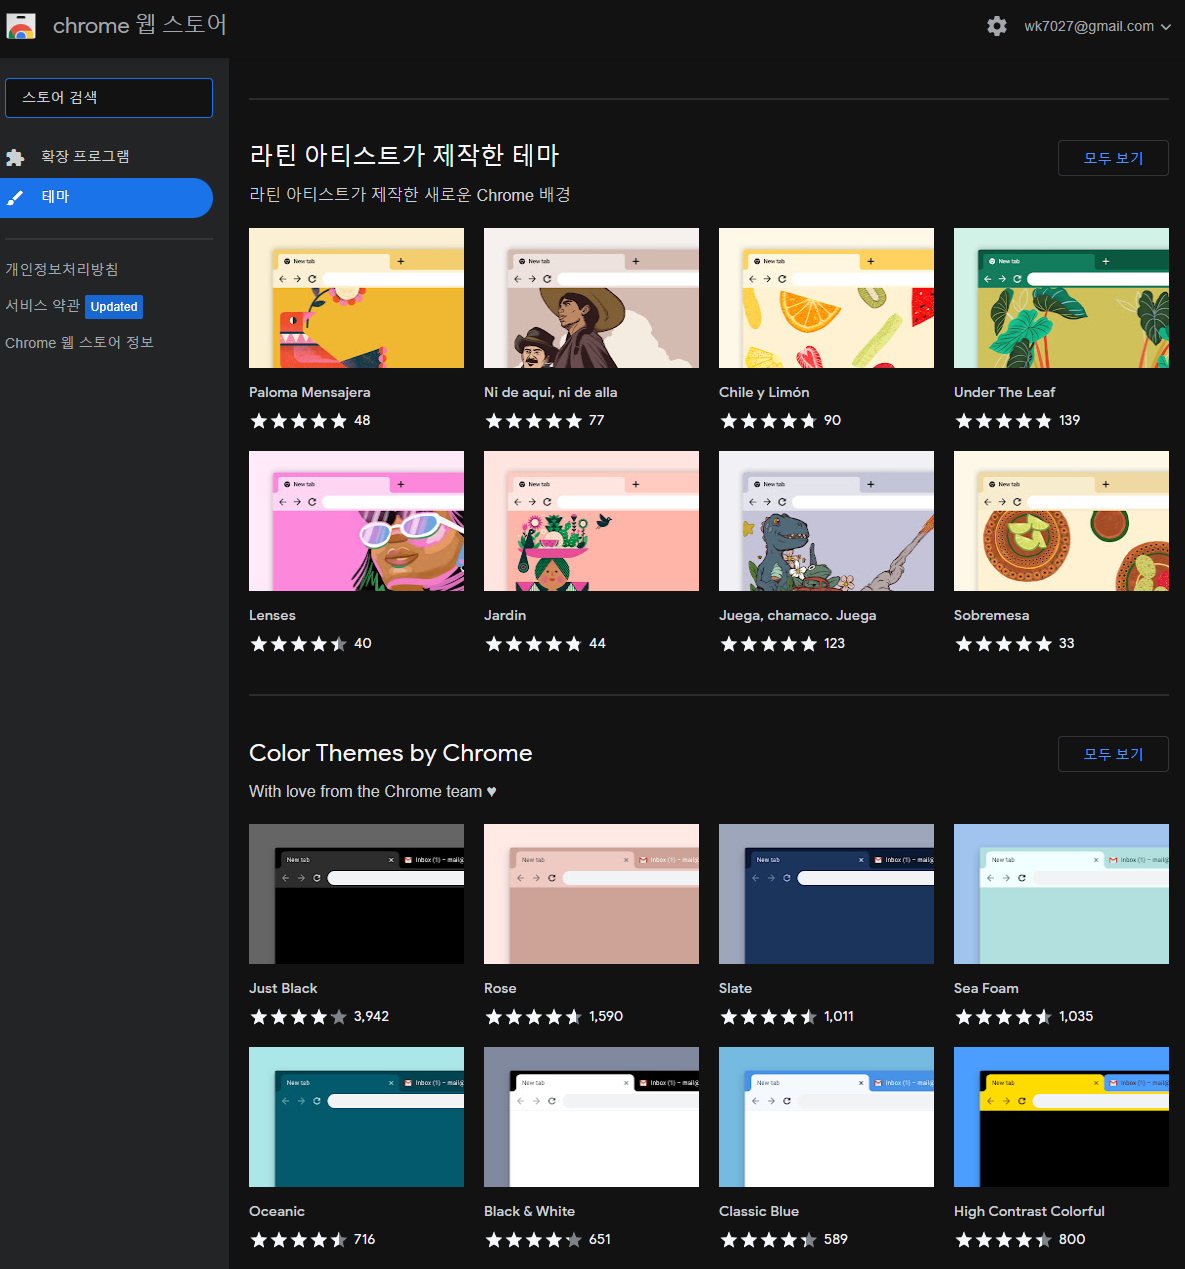The image size is (1185, 1269).
Task: Open Sea Foam theme preview
Action: (1061, 894)
